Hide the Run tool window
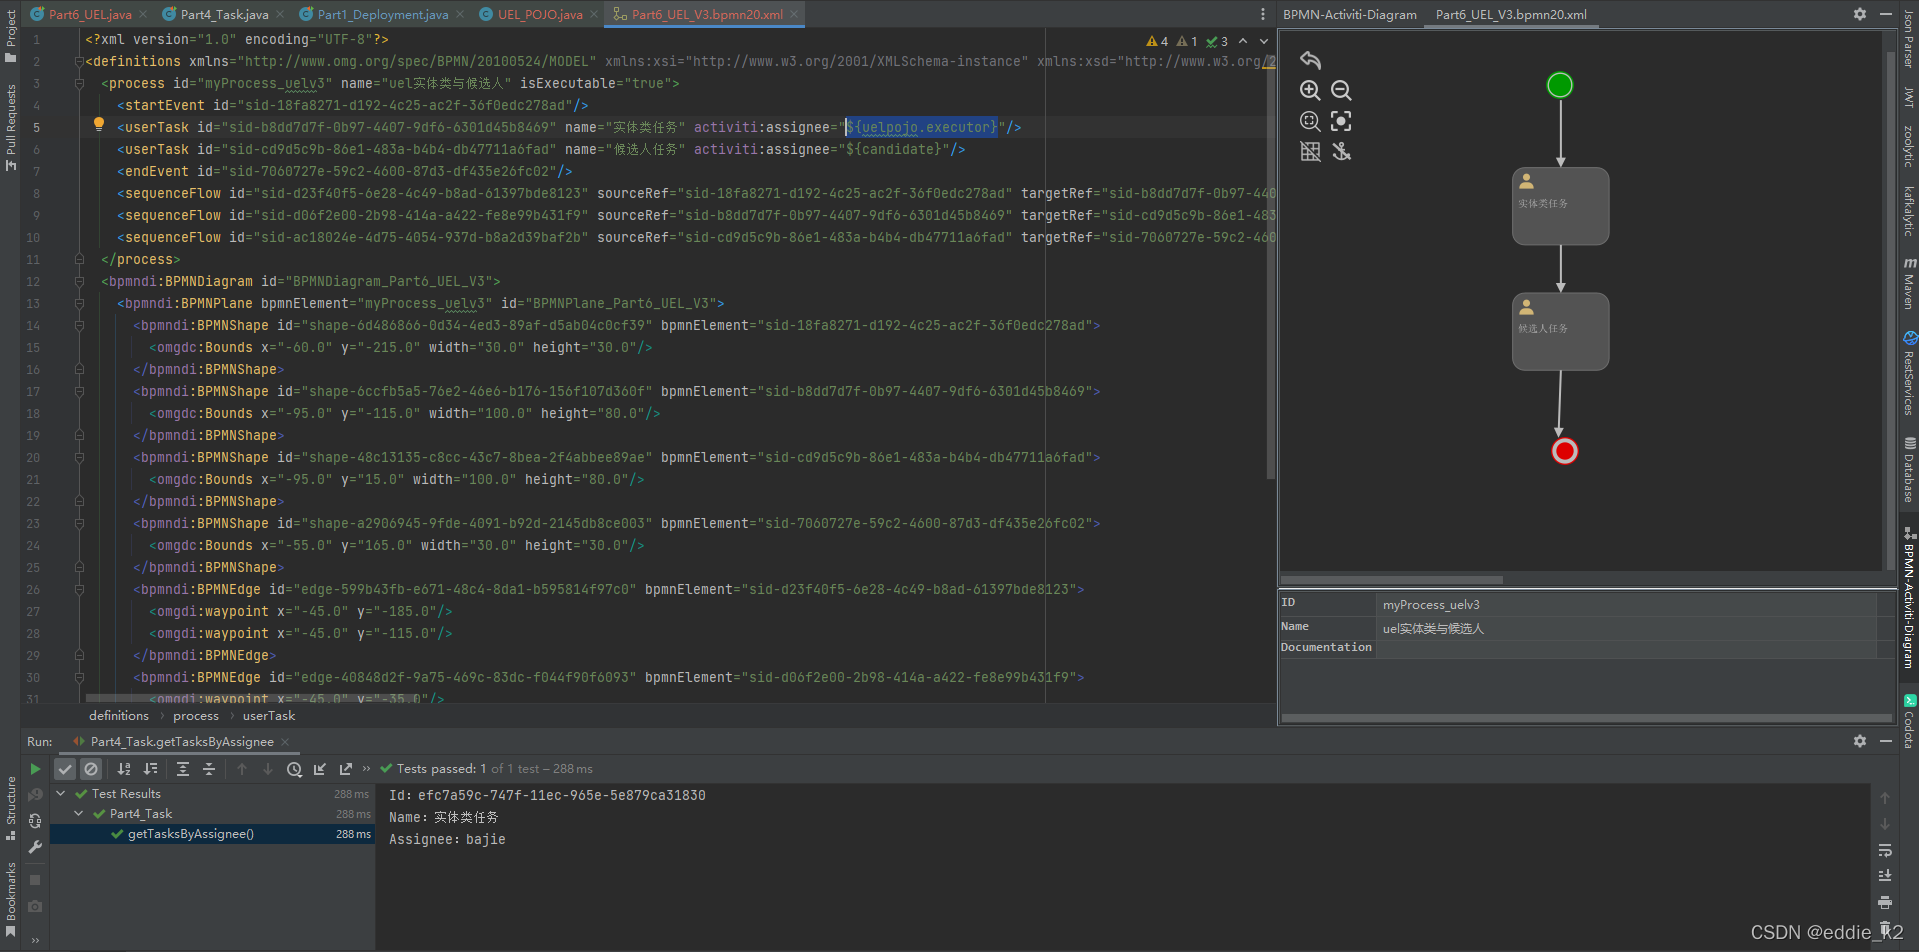This screenshot has height=952, width=1919. click(1885, 741)
